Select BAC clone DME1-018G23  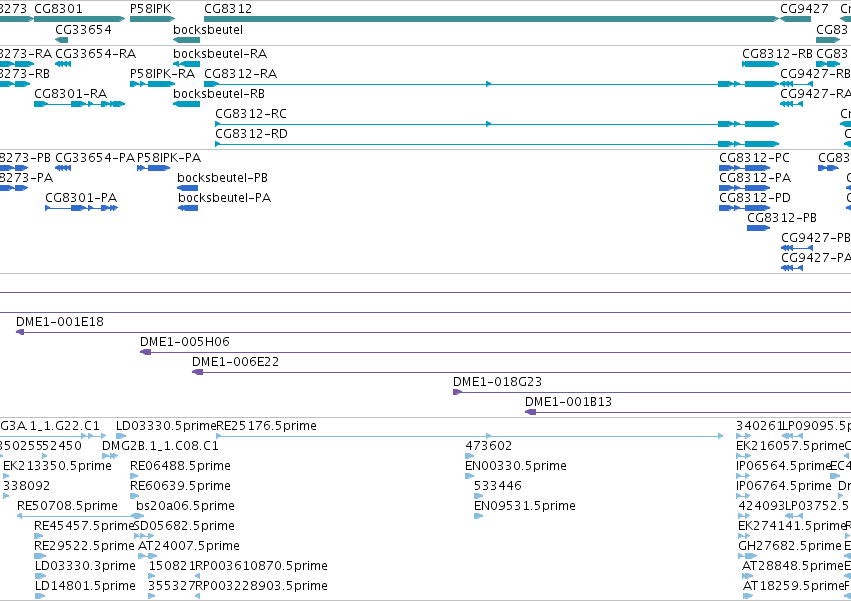click(x=497, y=382)
